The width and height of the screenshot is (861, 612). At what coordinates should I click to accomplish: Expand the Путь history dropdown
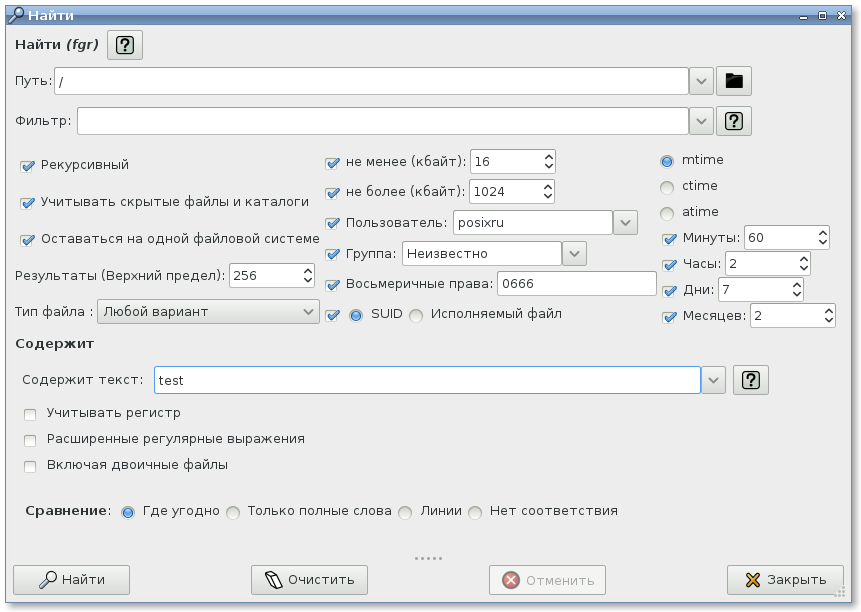(701, 81)
